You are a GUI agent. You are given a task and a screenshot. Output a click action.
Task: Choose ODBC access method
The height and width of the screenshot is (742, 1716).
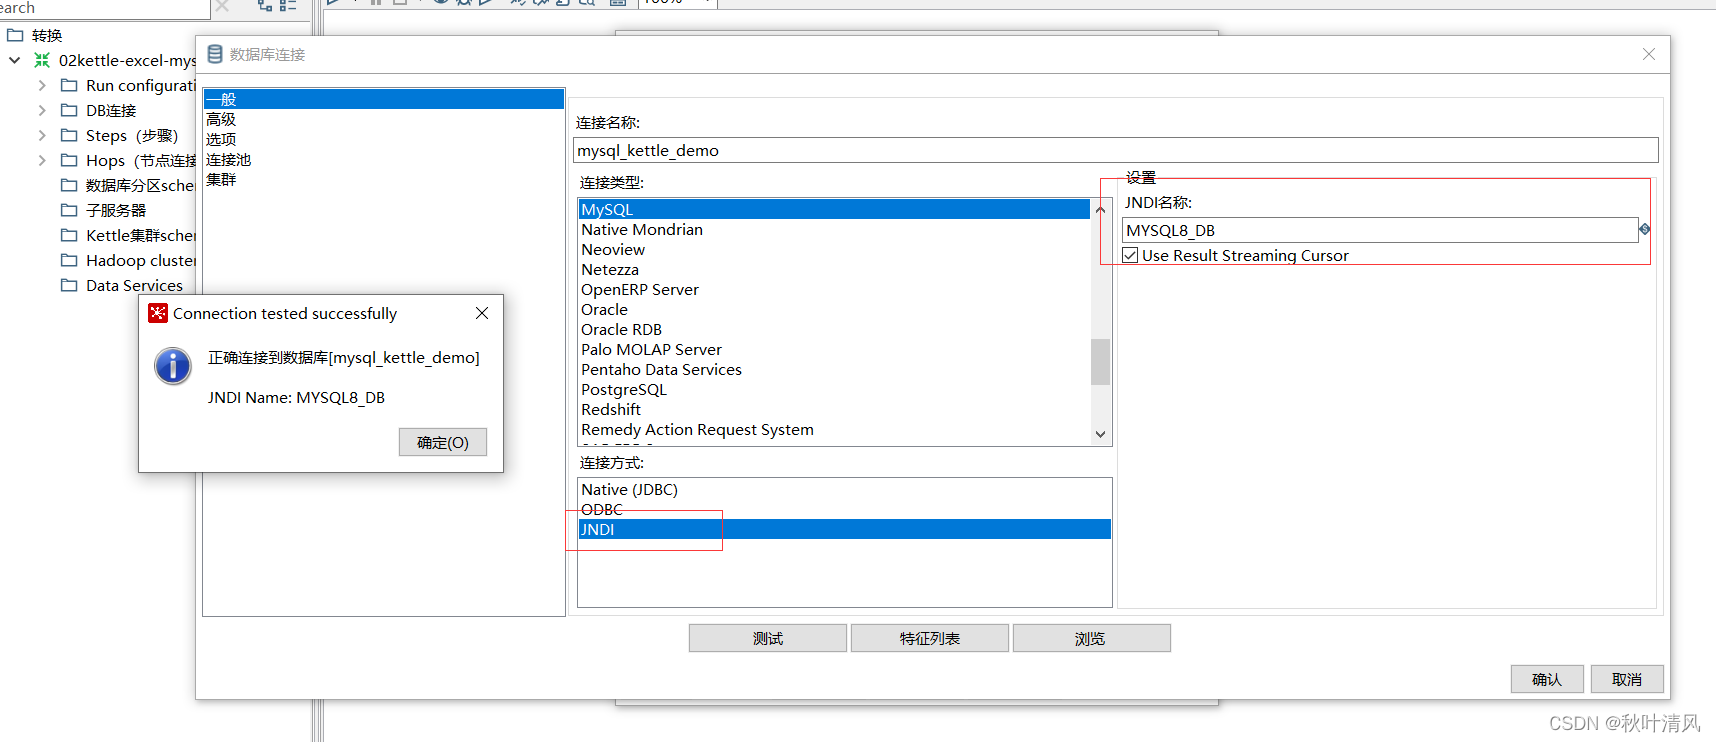[x=844, y=509]
